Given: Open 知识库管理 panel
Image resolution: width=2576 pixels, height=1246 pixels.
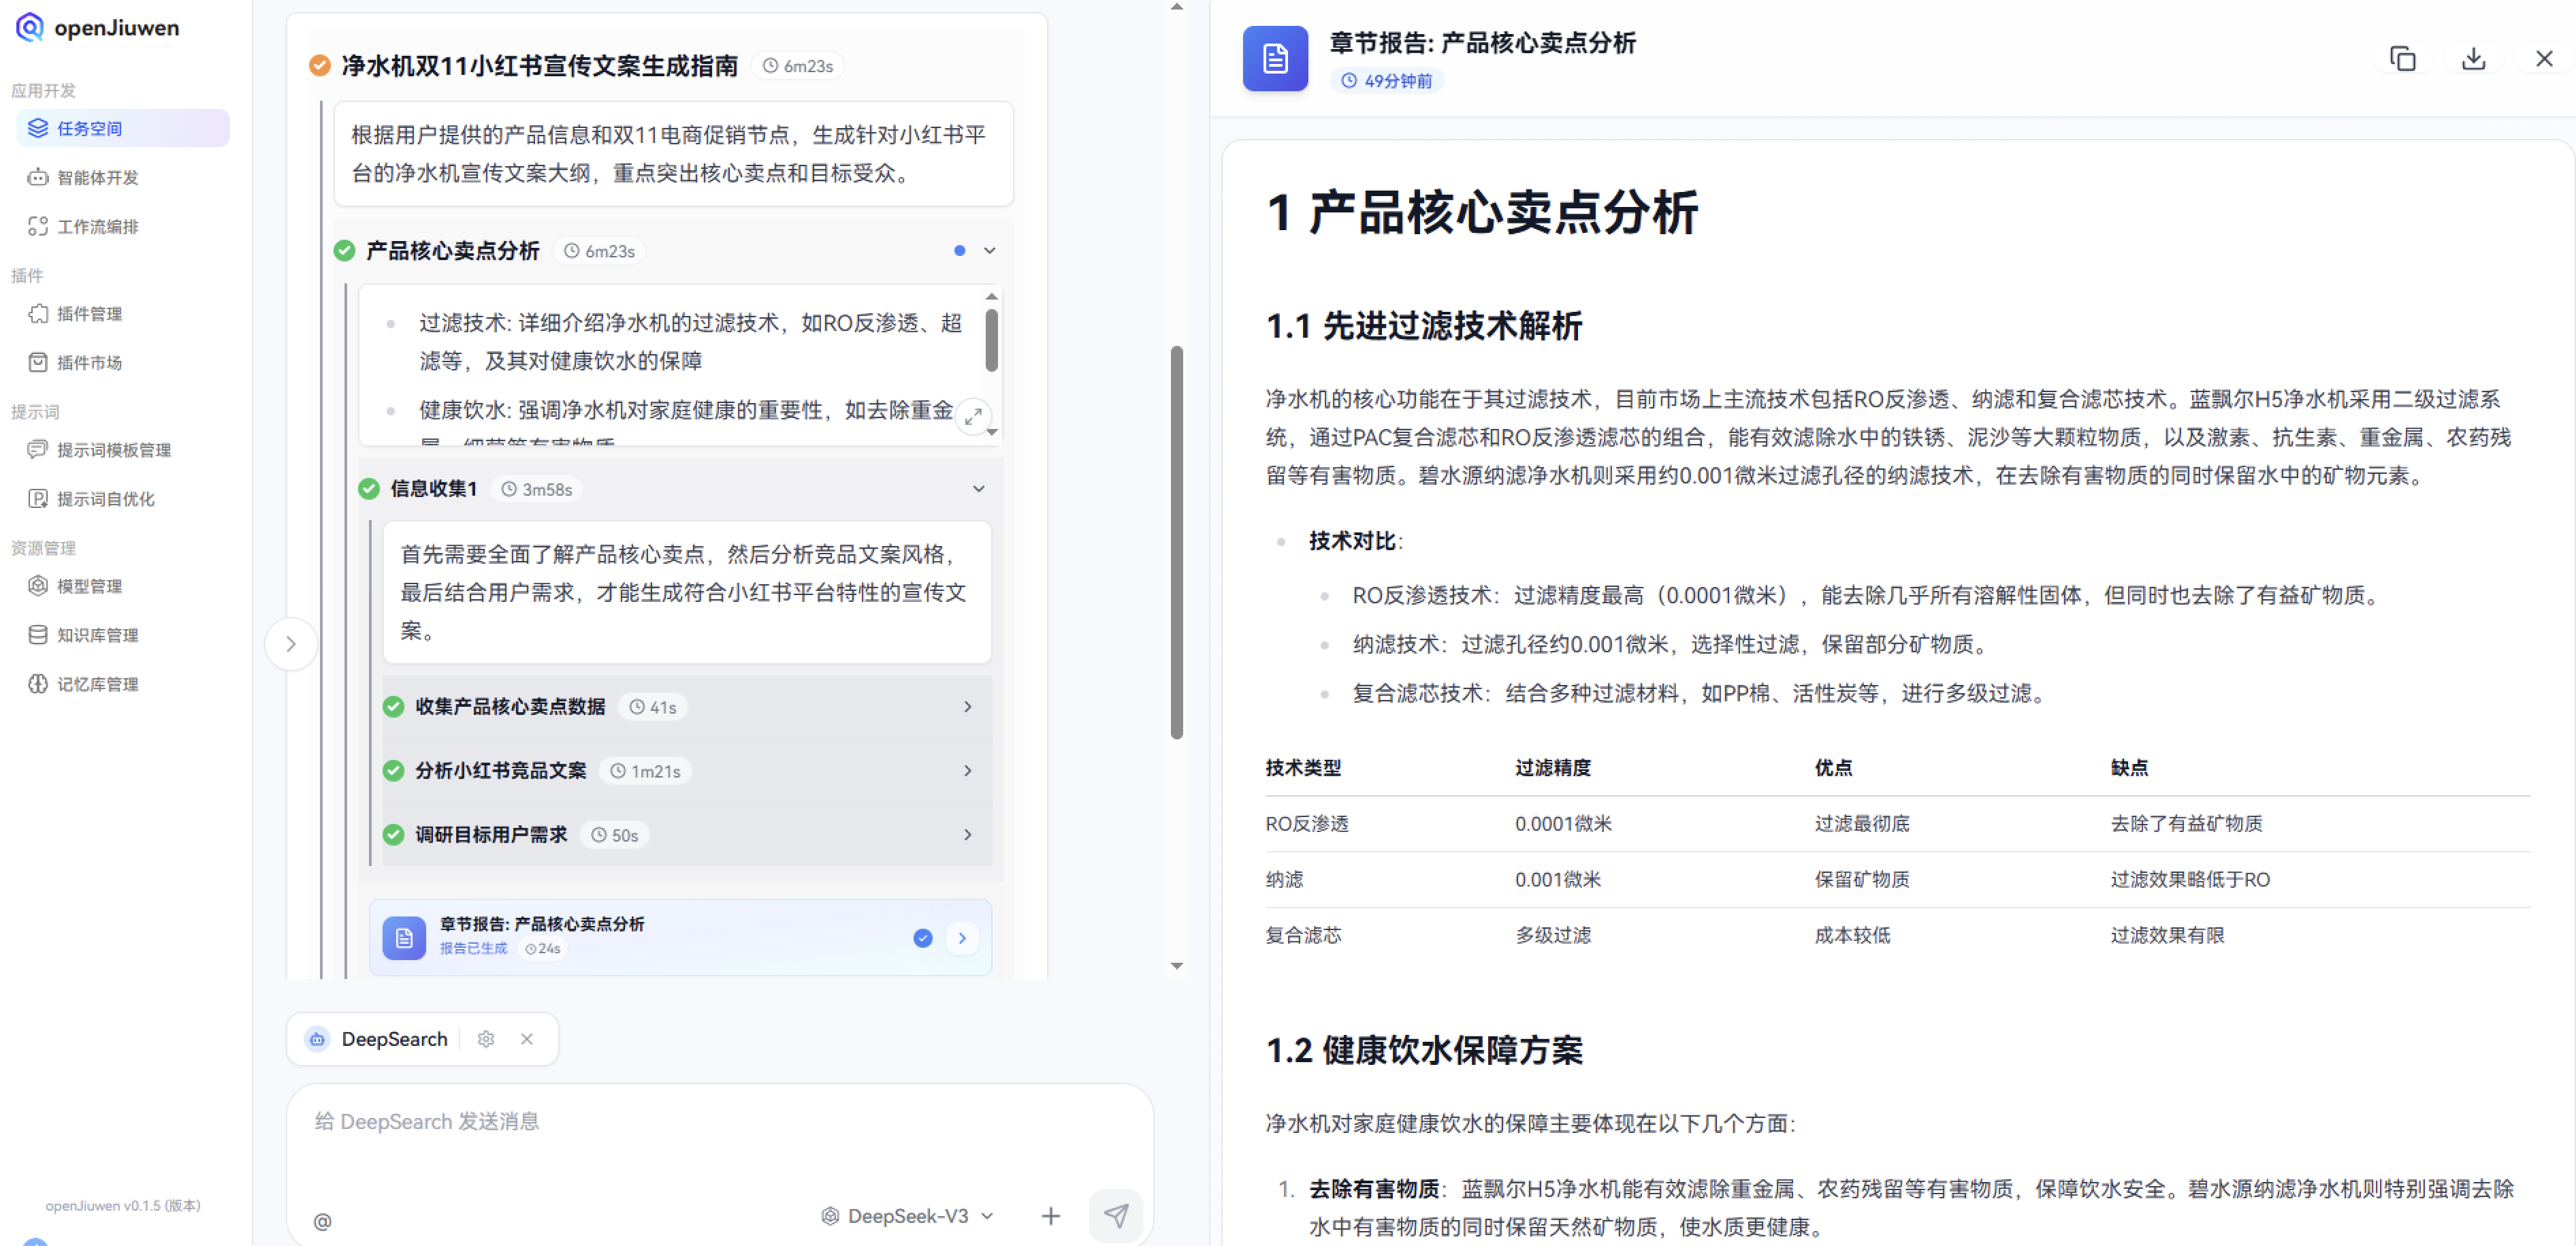Looking at the screenshot, I should [97, 635].
